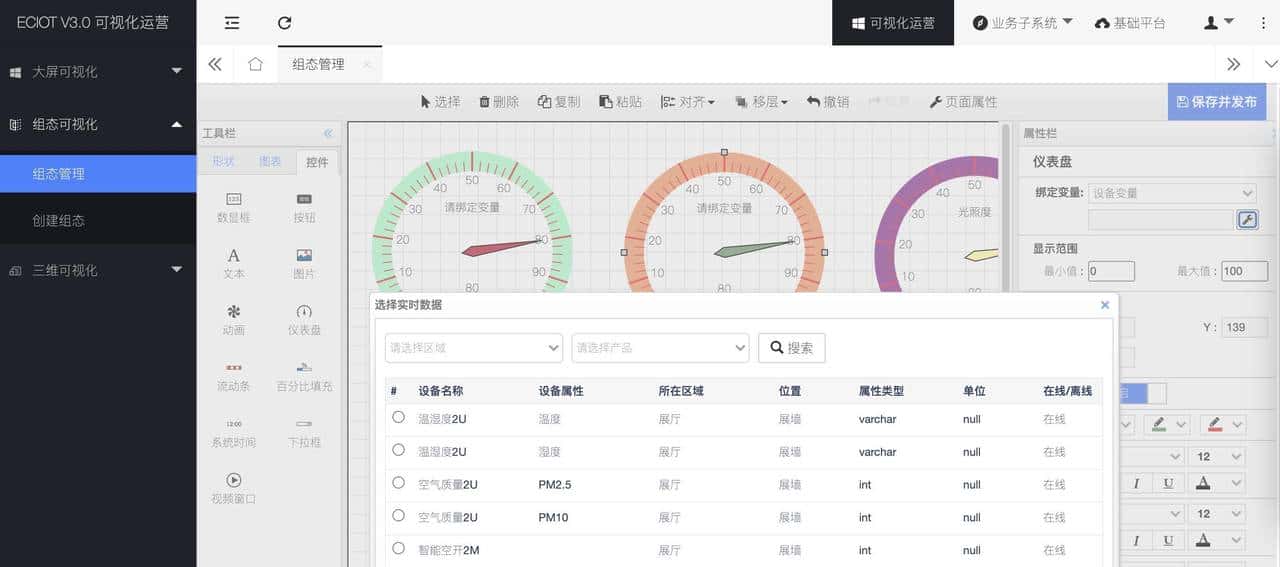Switch to the 形状 toolbox tab

(x=223, y=162)
